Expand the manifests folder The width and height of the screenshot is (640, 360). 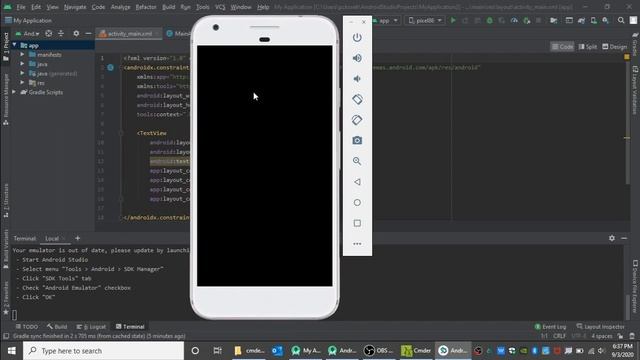(x=22, y=54)
